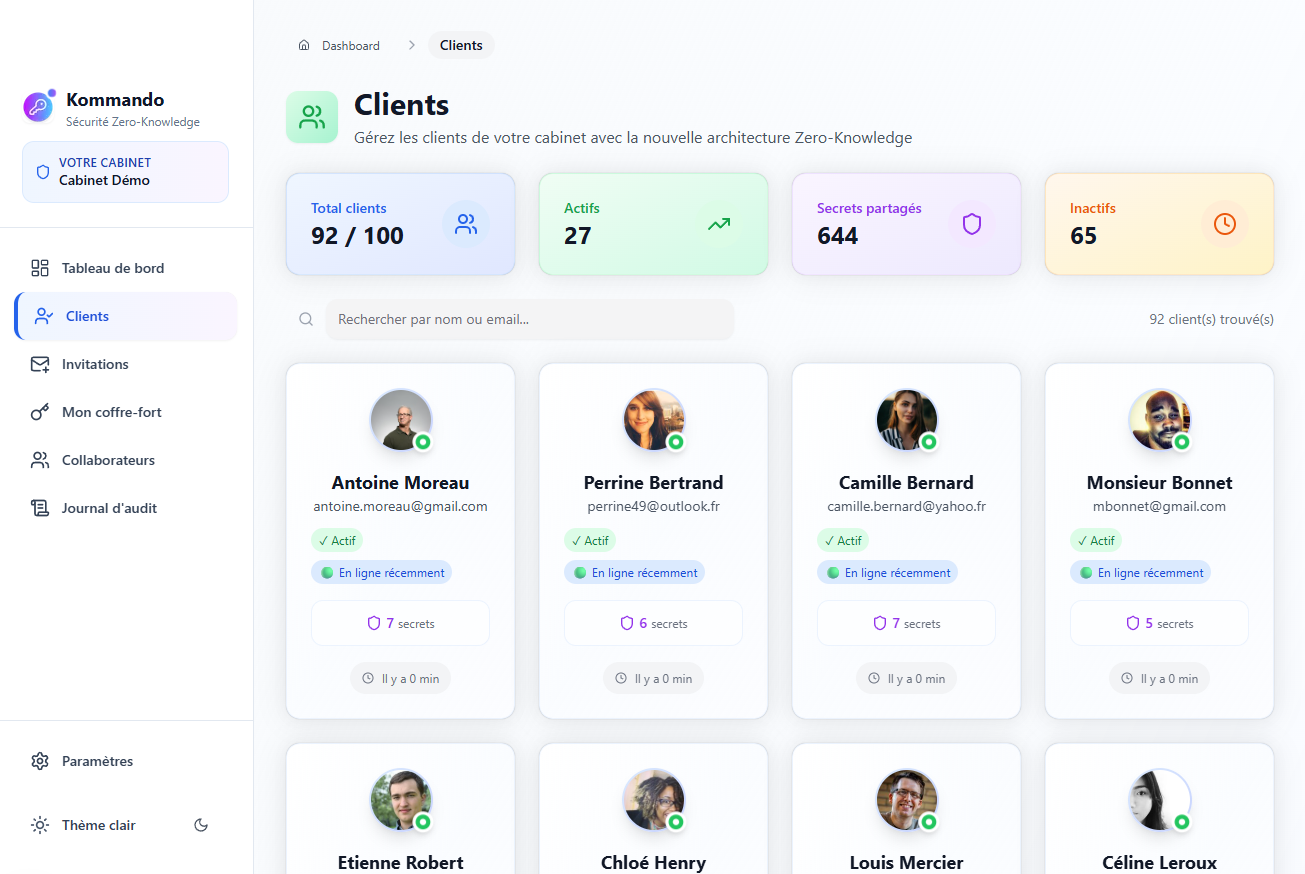Open the Secrets partagés stat card
1305x874 pixels.
[907, 224]
